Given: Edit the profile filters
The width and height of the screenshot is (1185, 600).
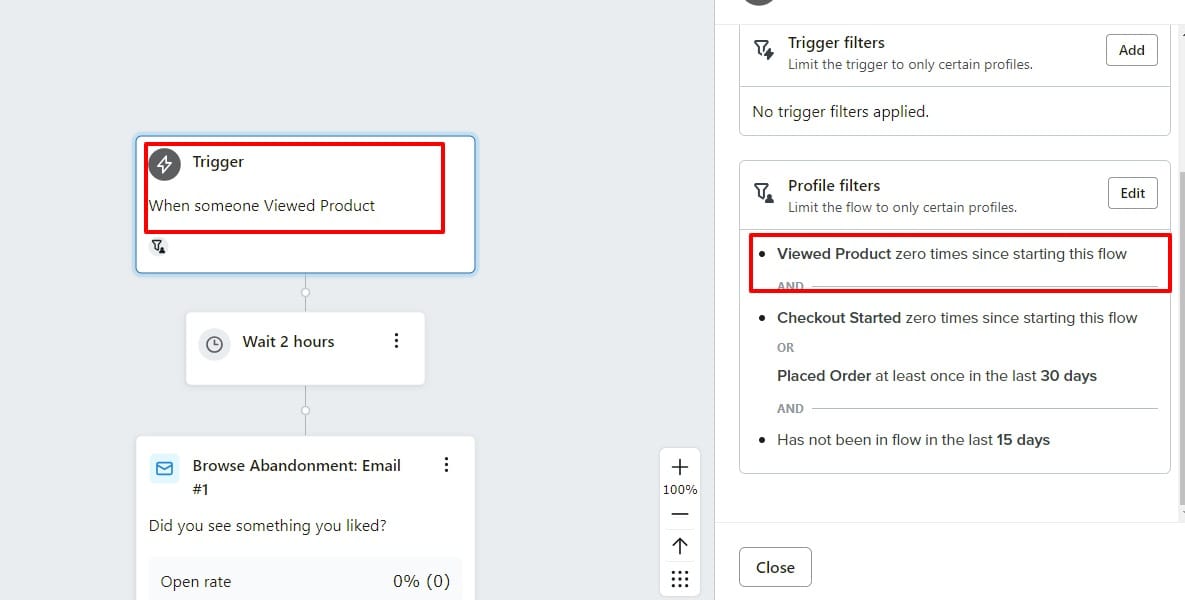Looking at the screenshot, I should coord(1132,193).
